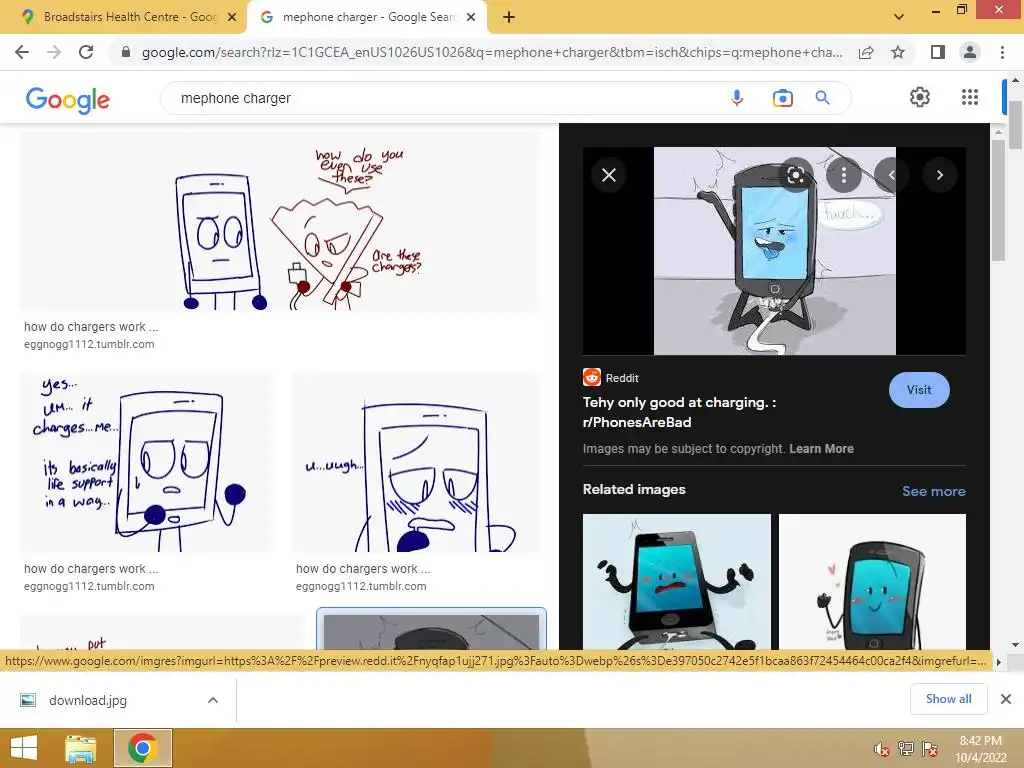
Task: Click Show all downloads
Action: (948, 699)
